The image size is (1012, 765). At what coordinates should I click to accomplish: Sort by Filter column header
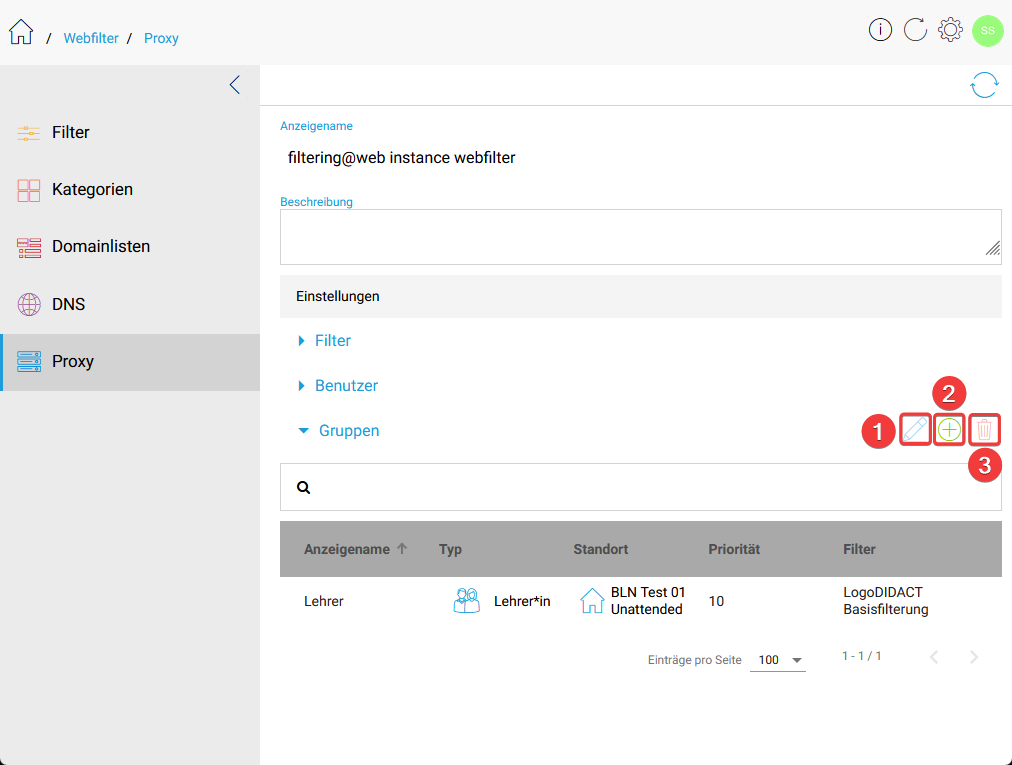pyautogui.click(x=859, y=549)
